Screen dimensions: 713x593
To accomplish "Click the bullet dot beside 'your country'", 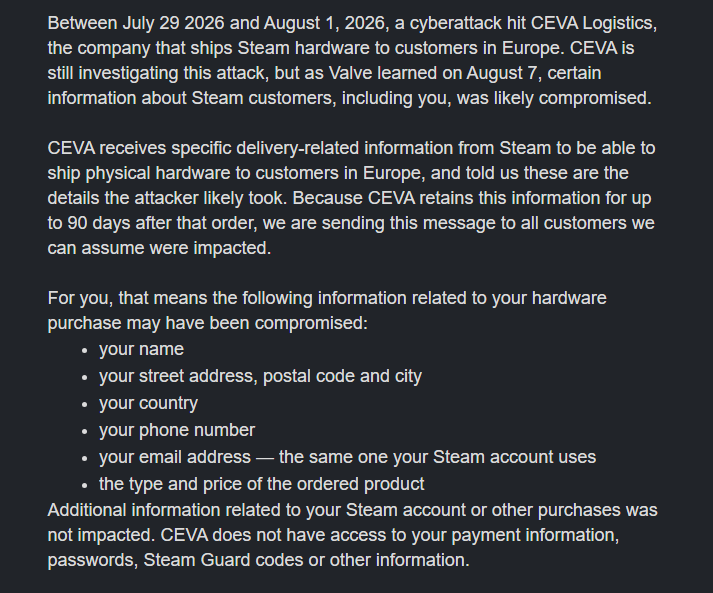I will coord(85,404).
